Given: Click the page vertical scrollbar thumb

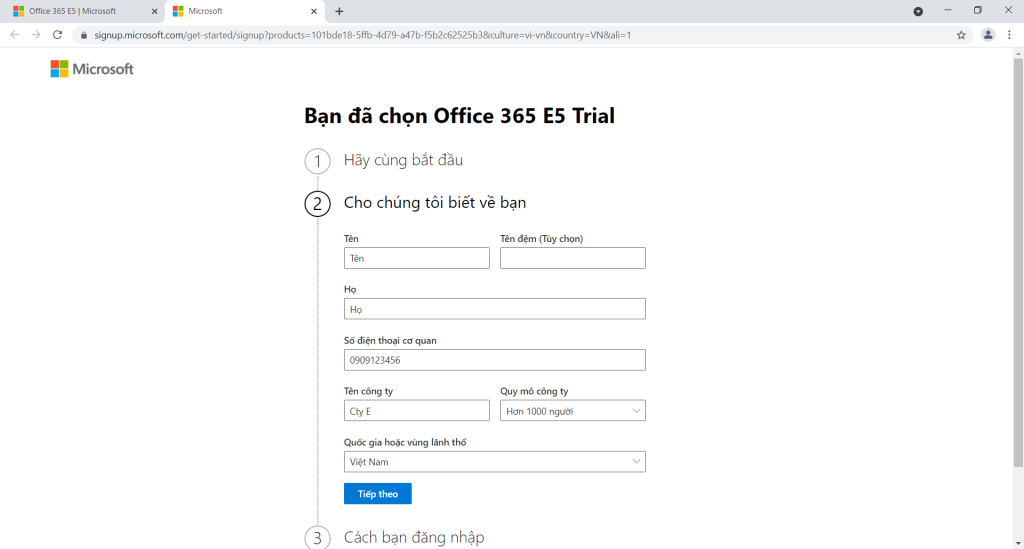Looking at the screenshot, I should coord(1018,262).
